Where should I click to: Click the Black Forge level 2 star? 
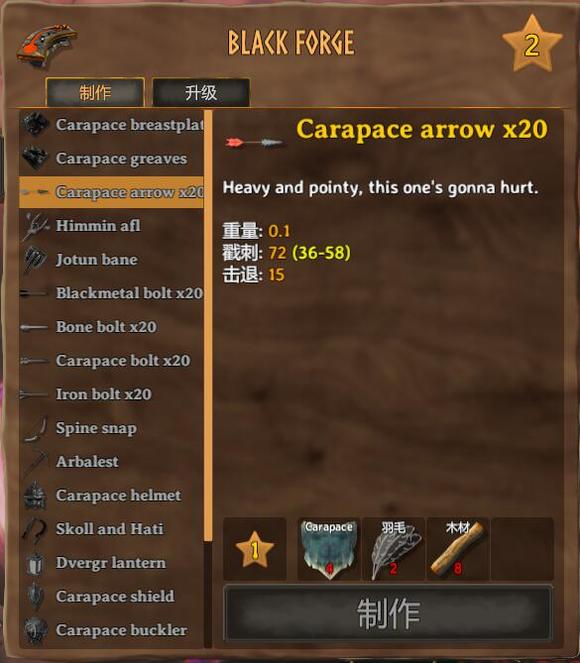tap(532, 44)
